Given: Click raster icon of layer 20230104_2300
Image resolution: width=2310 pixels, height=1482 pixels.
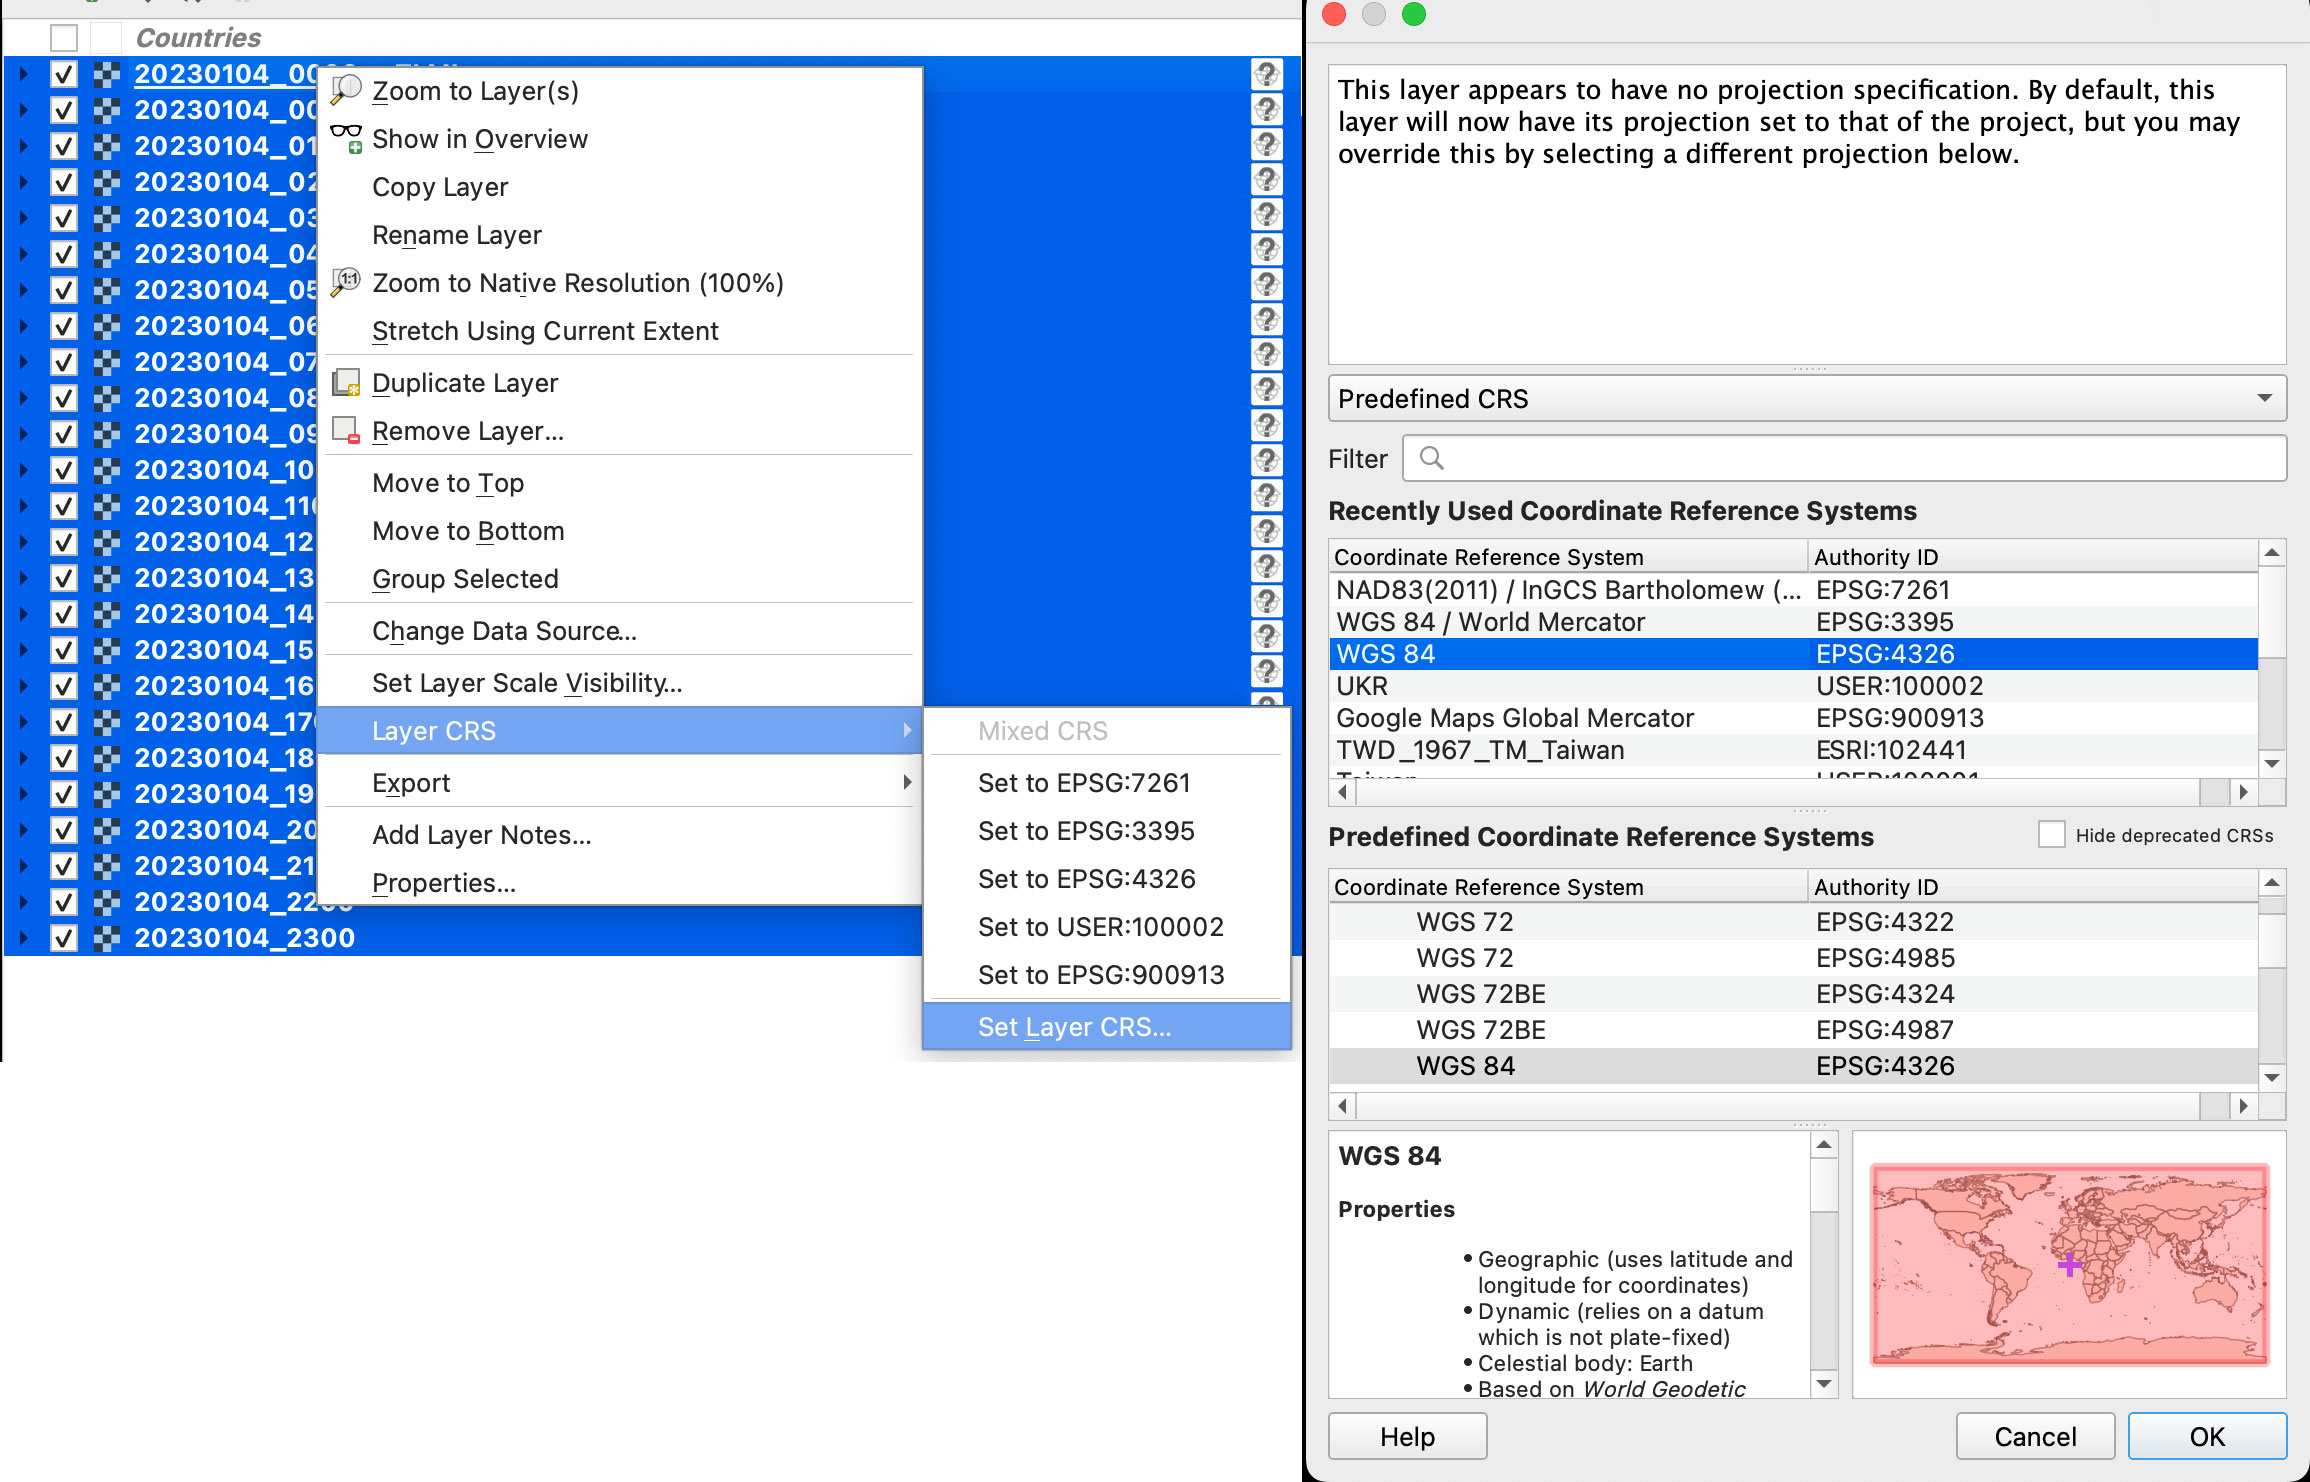Looking at the screenshot, I should point(107,938).
